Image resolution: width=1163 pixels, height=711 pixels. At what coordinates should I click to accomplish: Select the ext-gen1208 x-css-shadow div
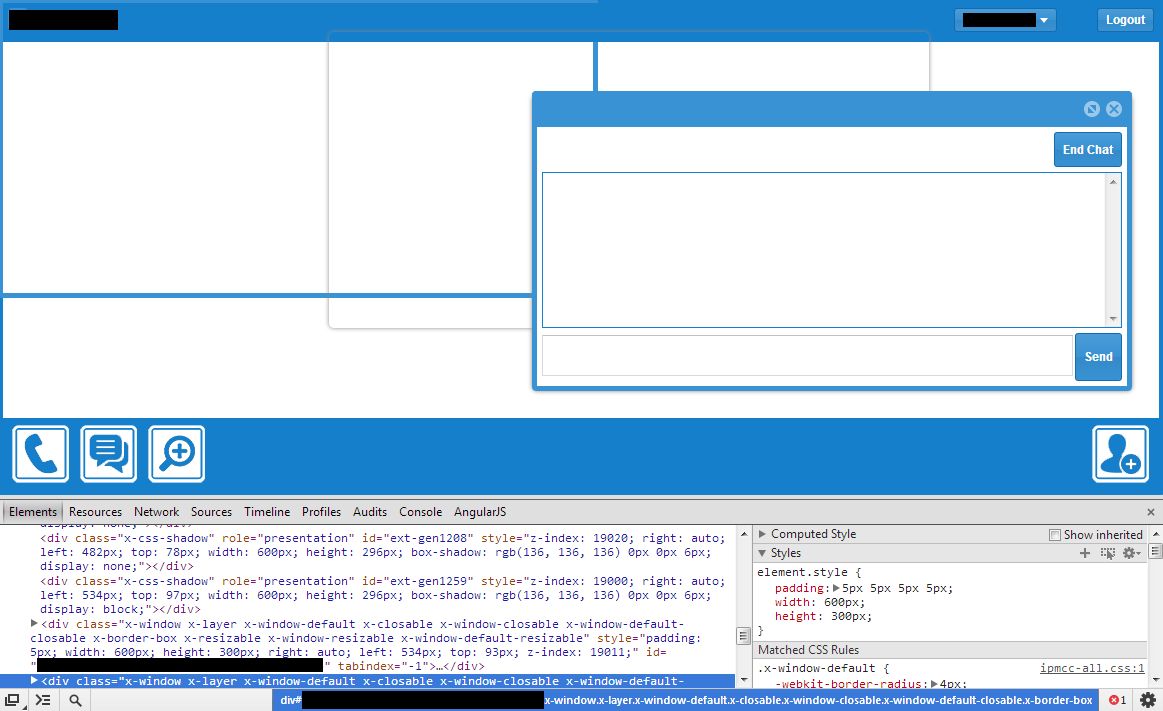(382, 552)
